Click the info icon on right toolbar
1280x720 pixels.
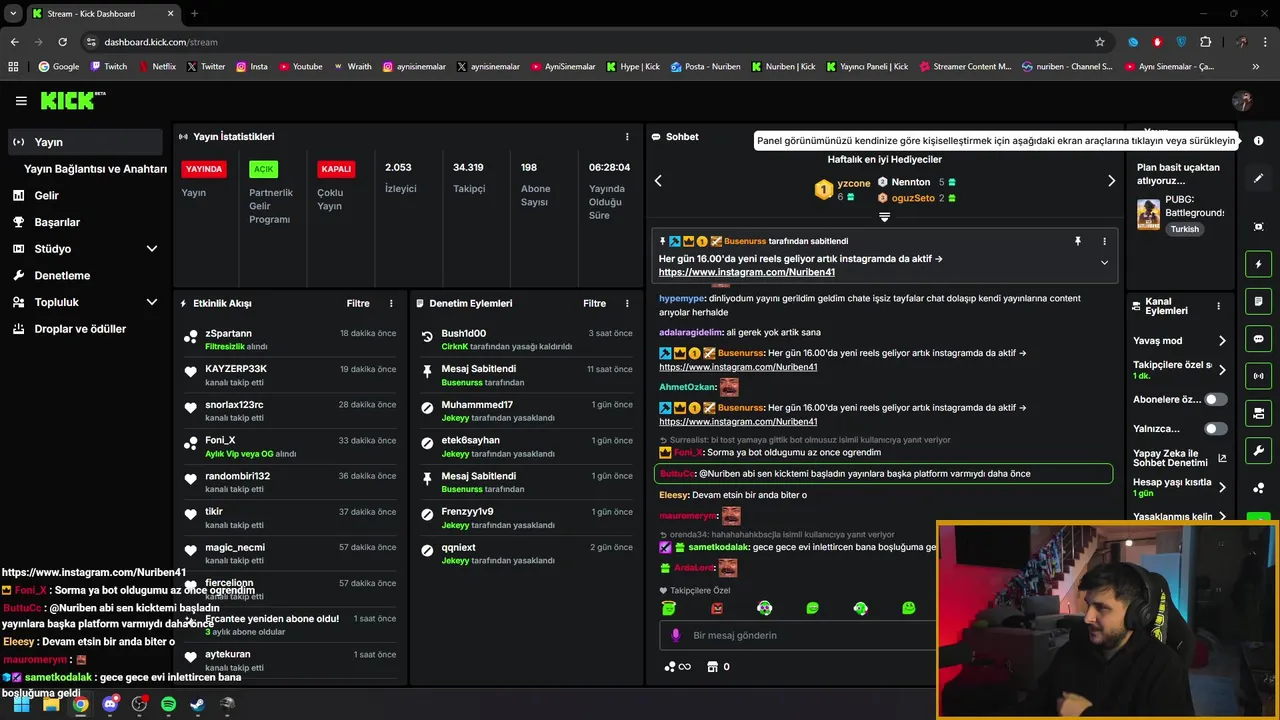pyautogui.click(x=1258, y=141)
